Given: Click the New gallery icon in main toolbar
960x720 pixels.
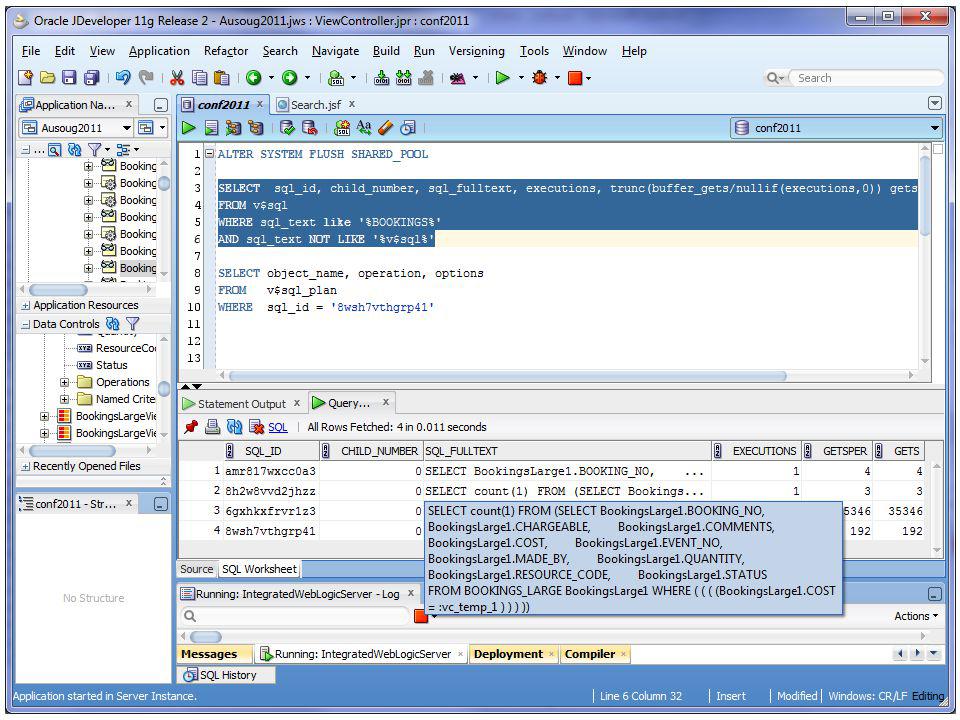Looking at the screenshot, I should tap(25, 78).
